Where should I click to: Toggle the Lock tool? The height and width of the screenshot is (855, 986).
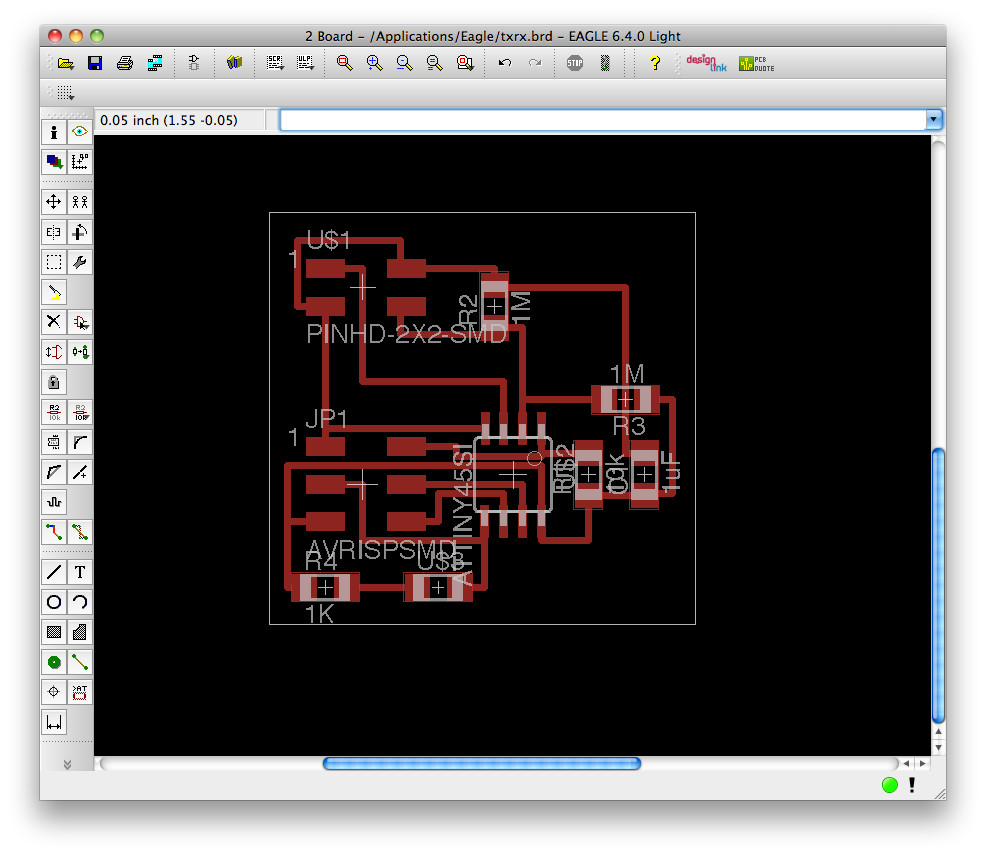point(54,382)
